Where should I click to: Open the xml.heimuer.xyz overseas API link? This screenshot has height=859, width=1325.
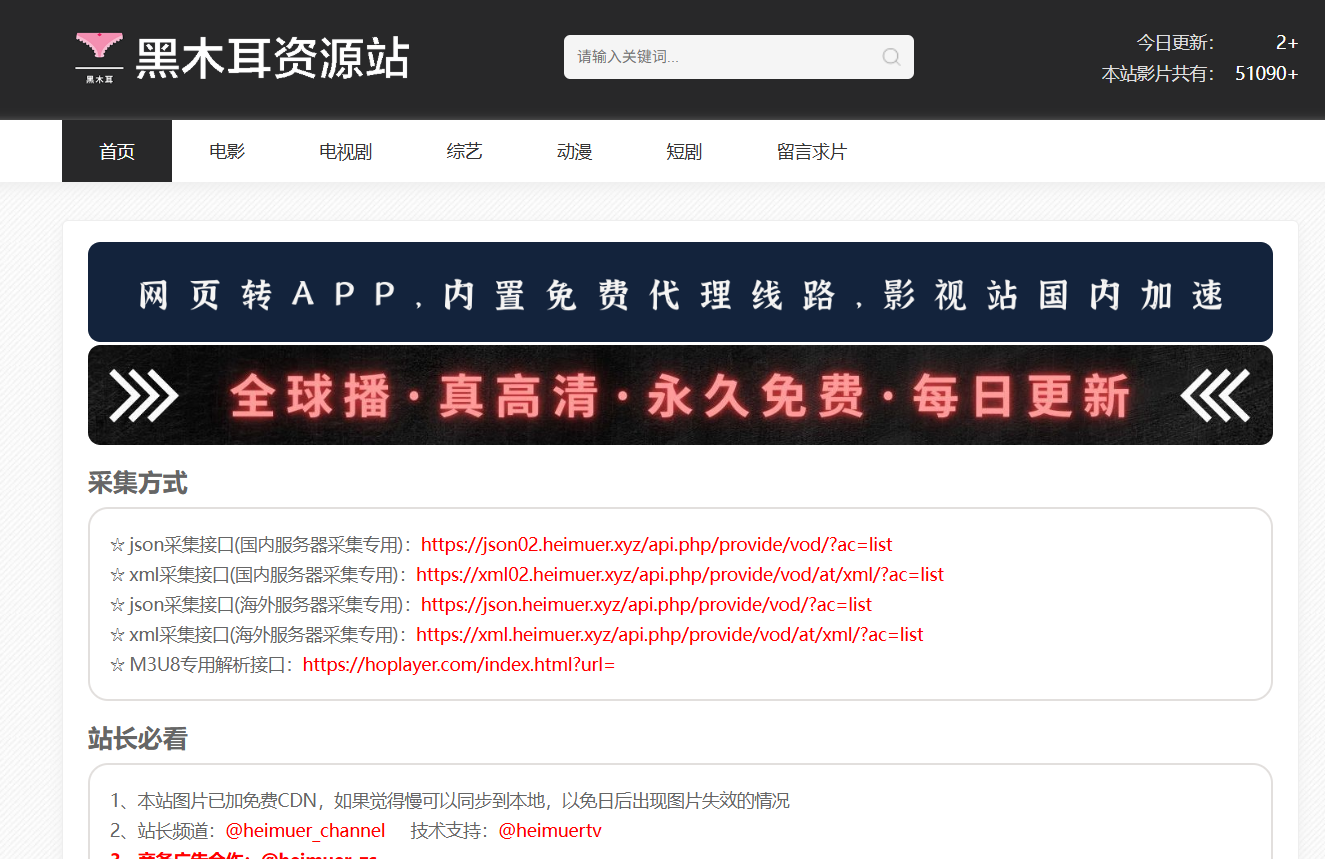coord(670,635)
